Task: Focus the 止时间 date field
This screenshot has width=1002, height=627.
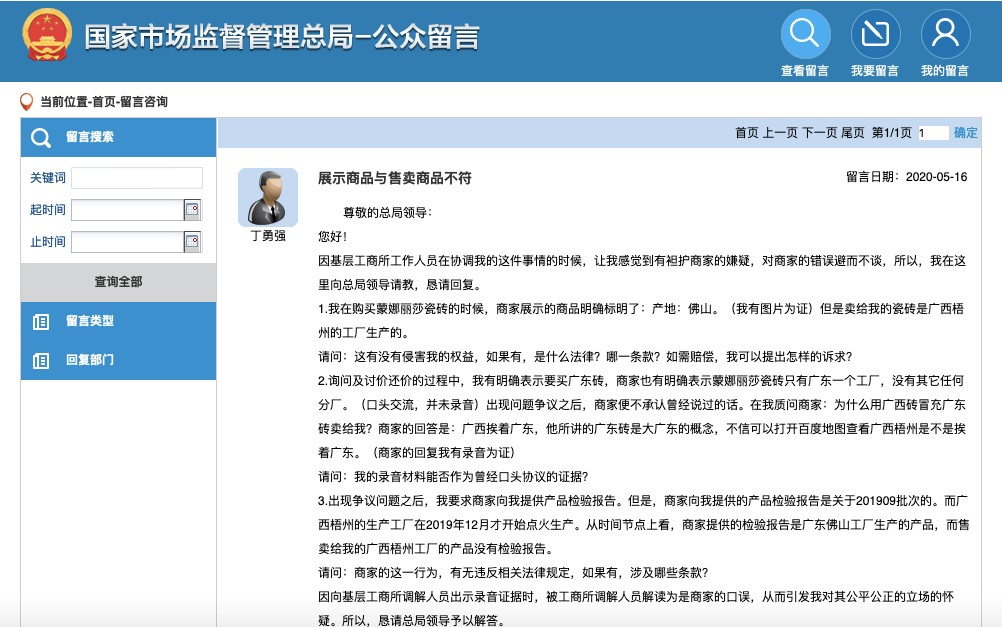Action: point(128,242)
